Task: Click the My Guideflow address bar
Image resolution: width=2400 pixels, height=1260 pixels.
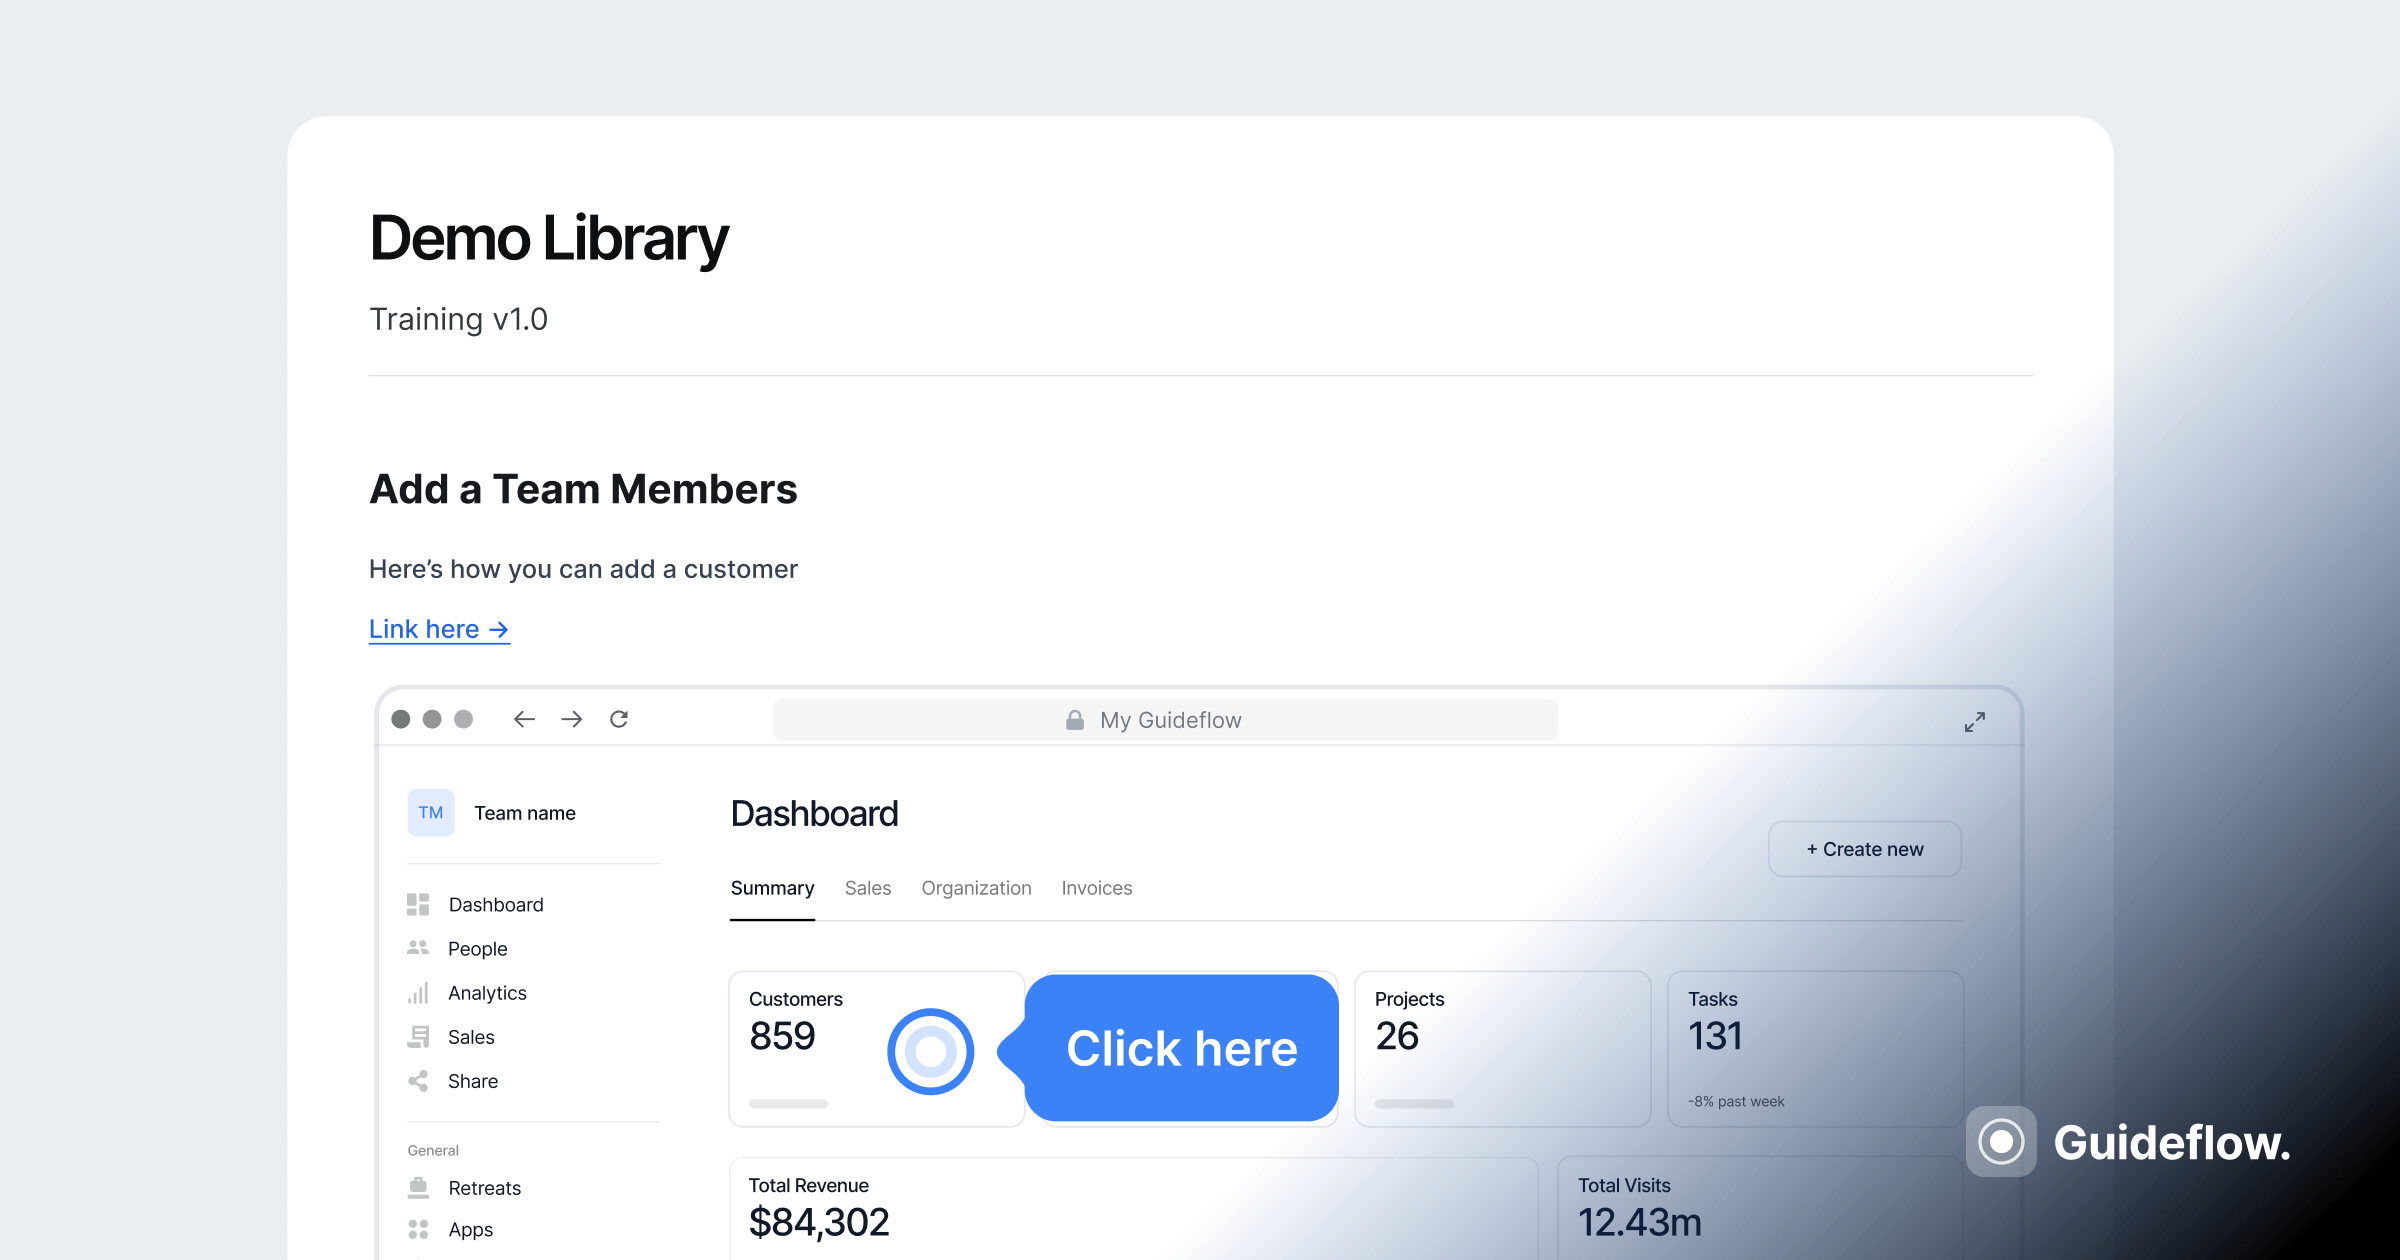Action: click(1165, 720)
